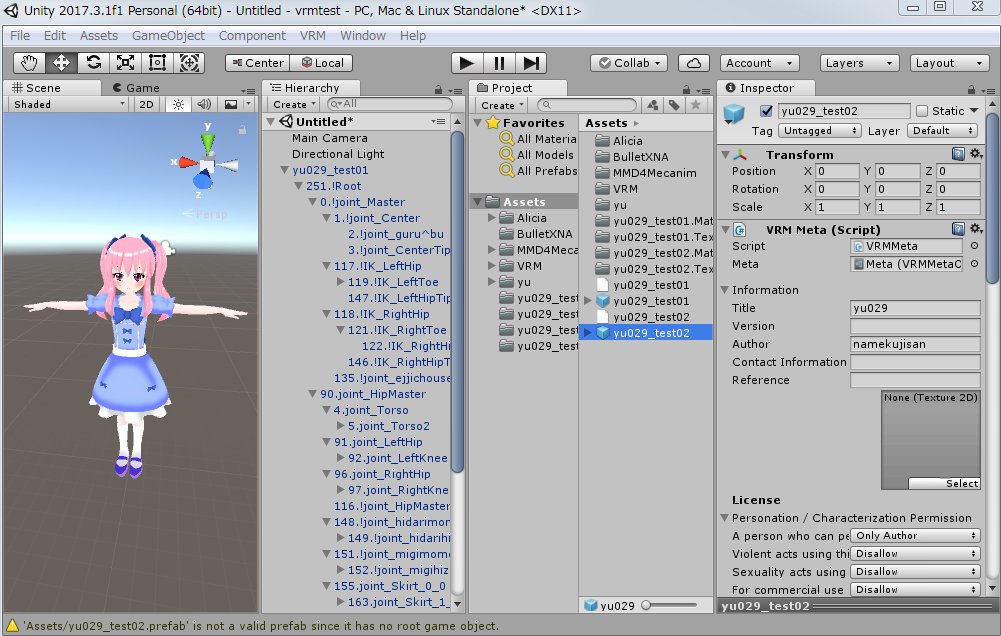Viewport: 1001px width, 636px height.
Task: Click the Account button
Action: [760, 63]
